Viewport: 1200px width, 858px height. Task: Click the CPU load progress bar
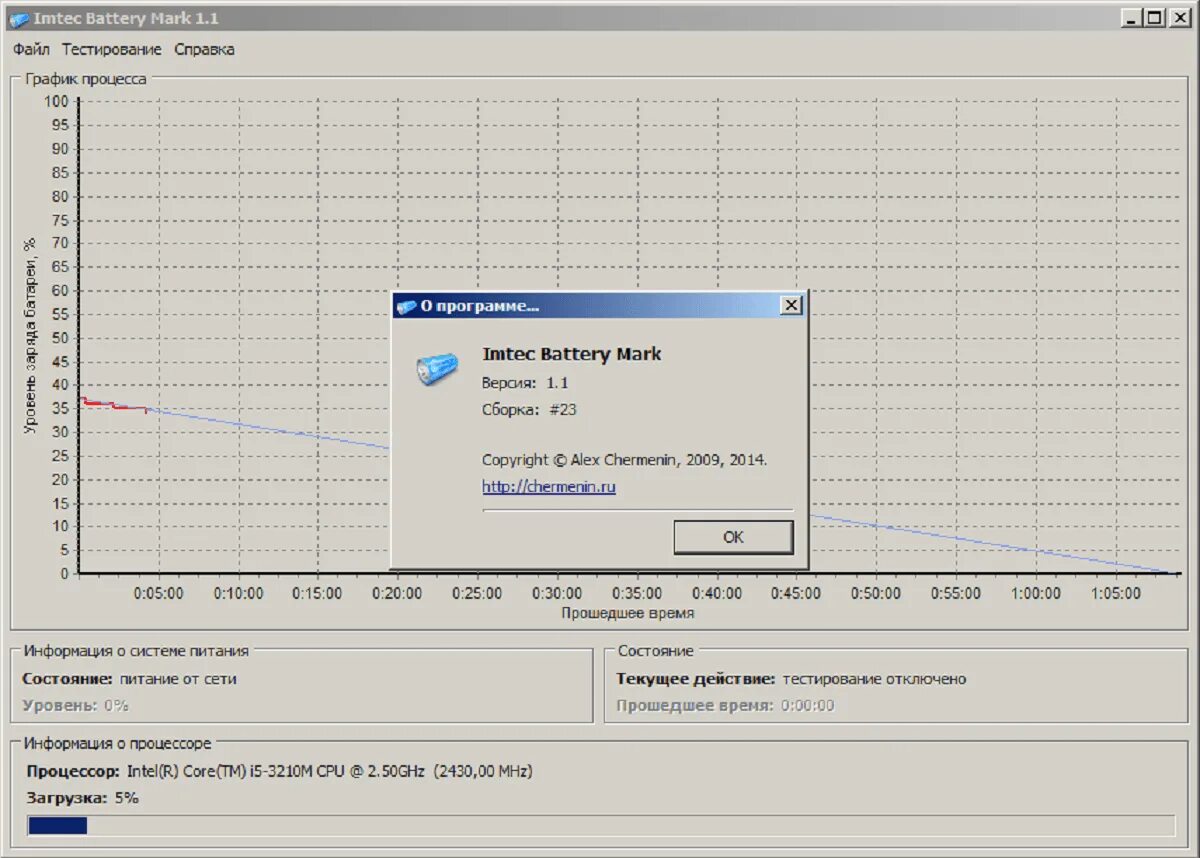pos(600,825)
